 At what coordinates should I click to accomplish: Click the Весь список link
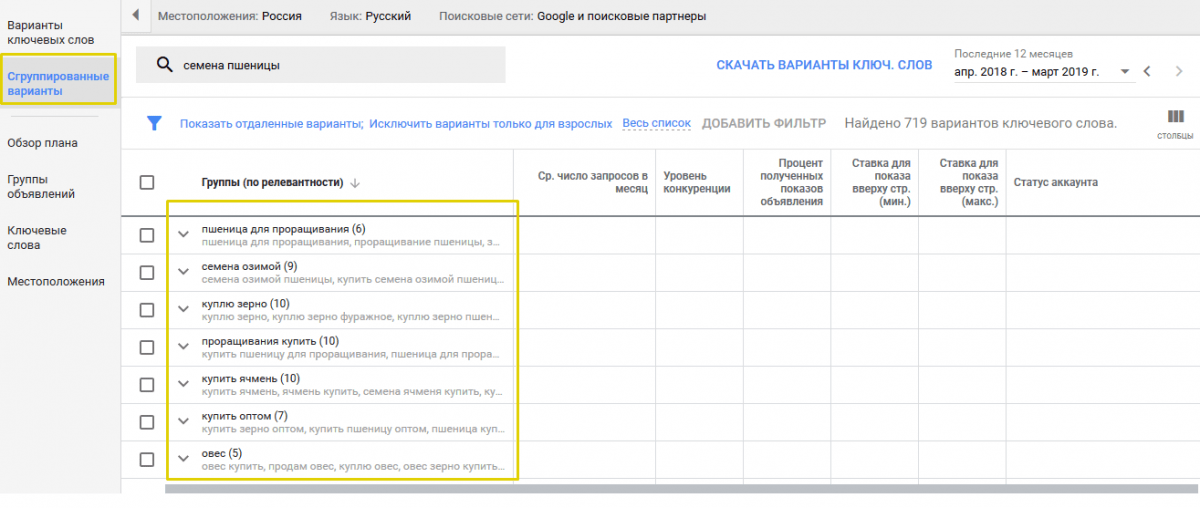[x=656, y=123]
